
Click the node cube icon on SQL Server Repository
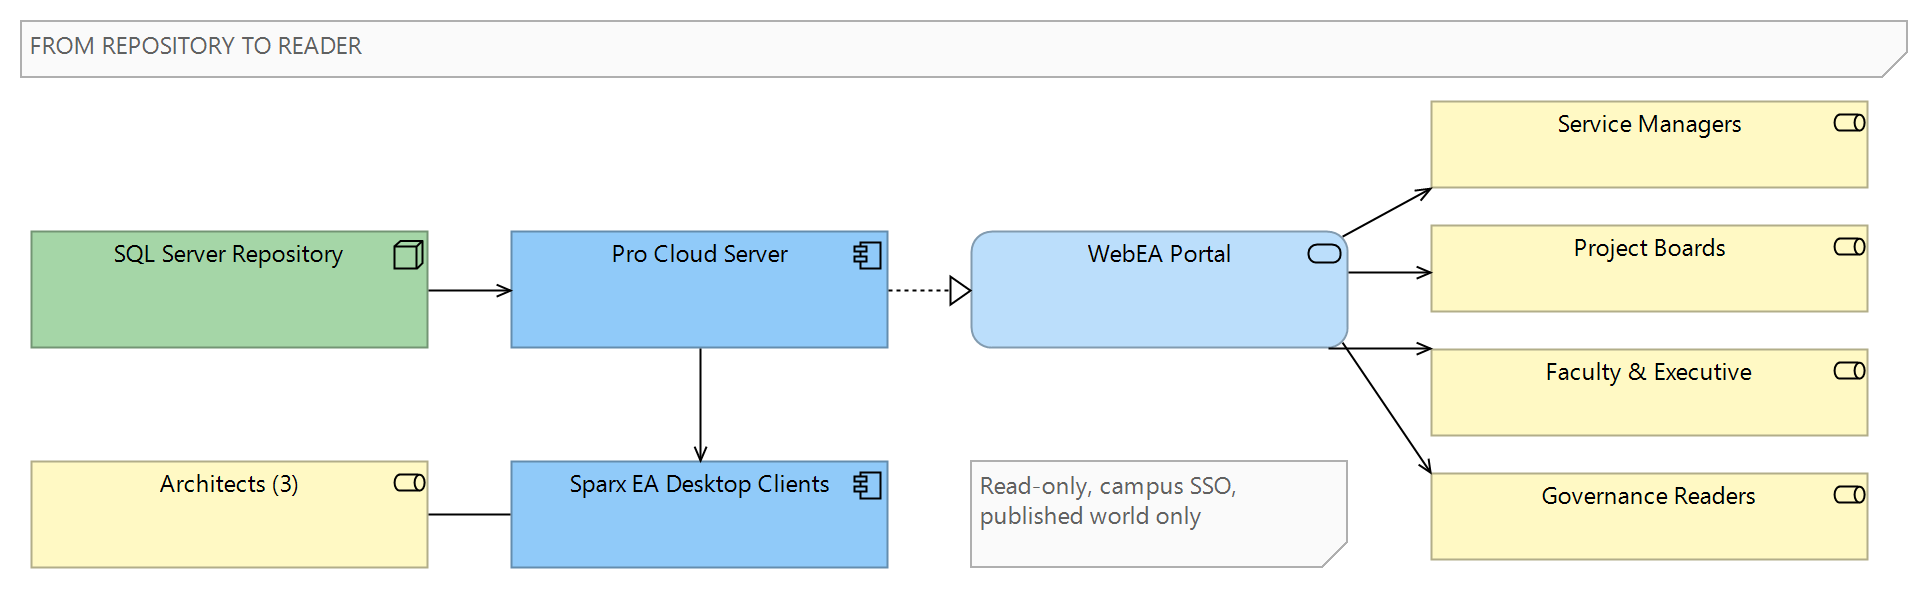408,255
